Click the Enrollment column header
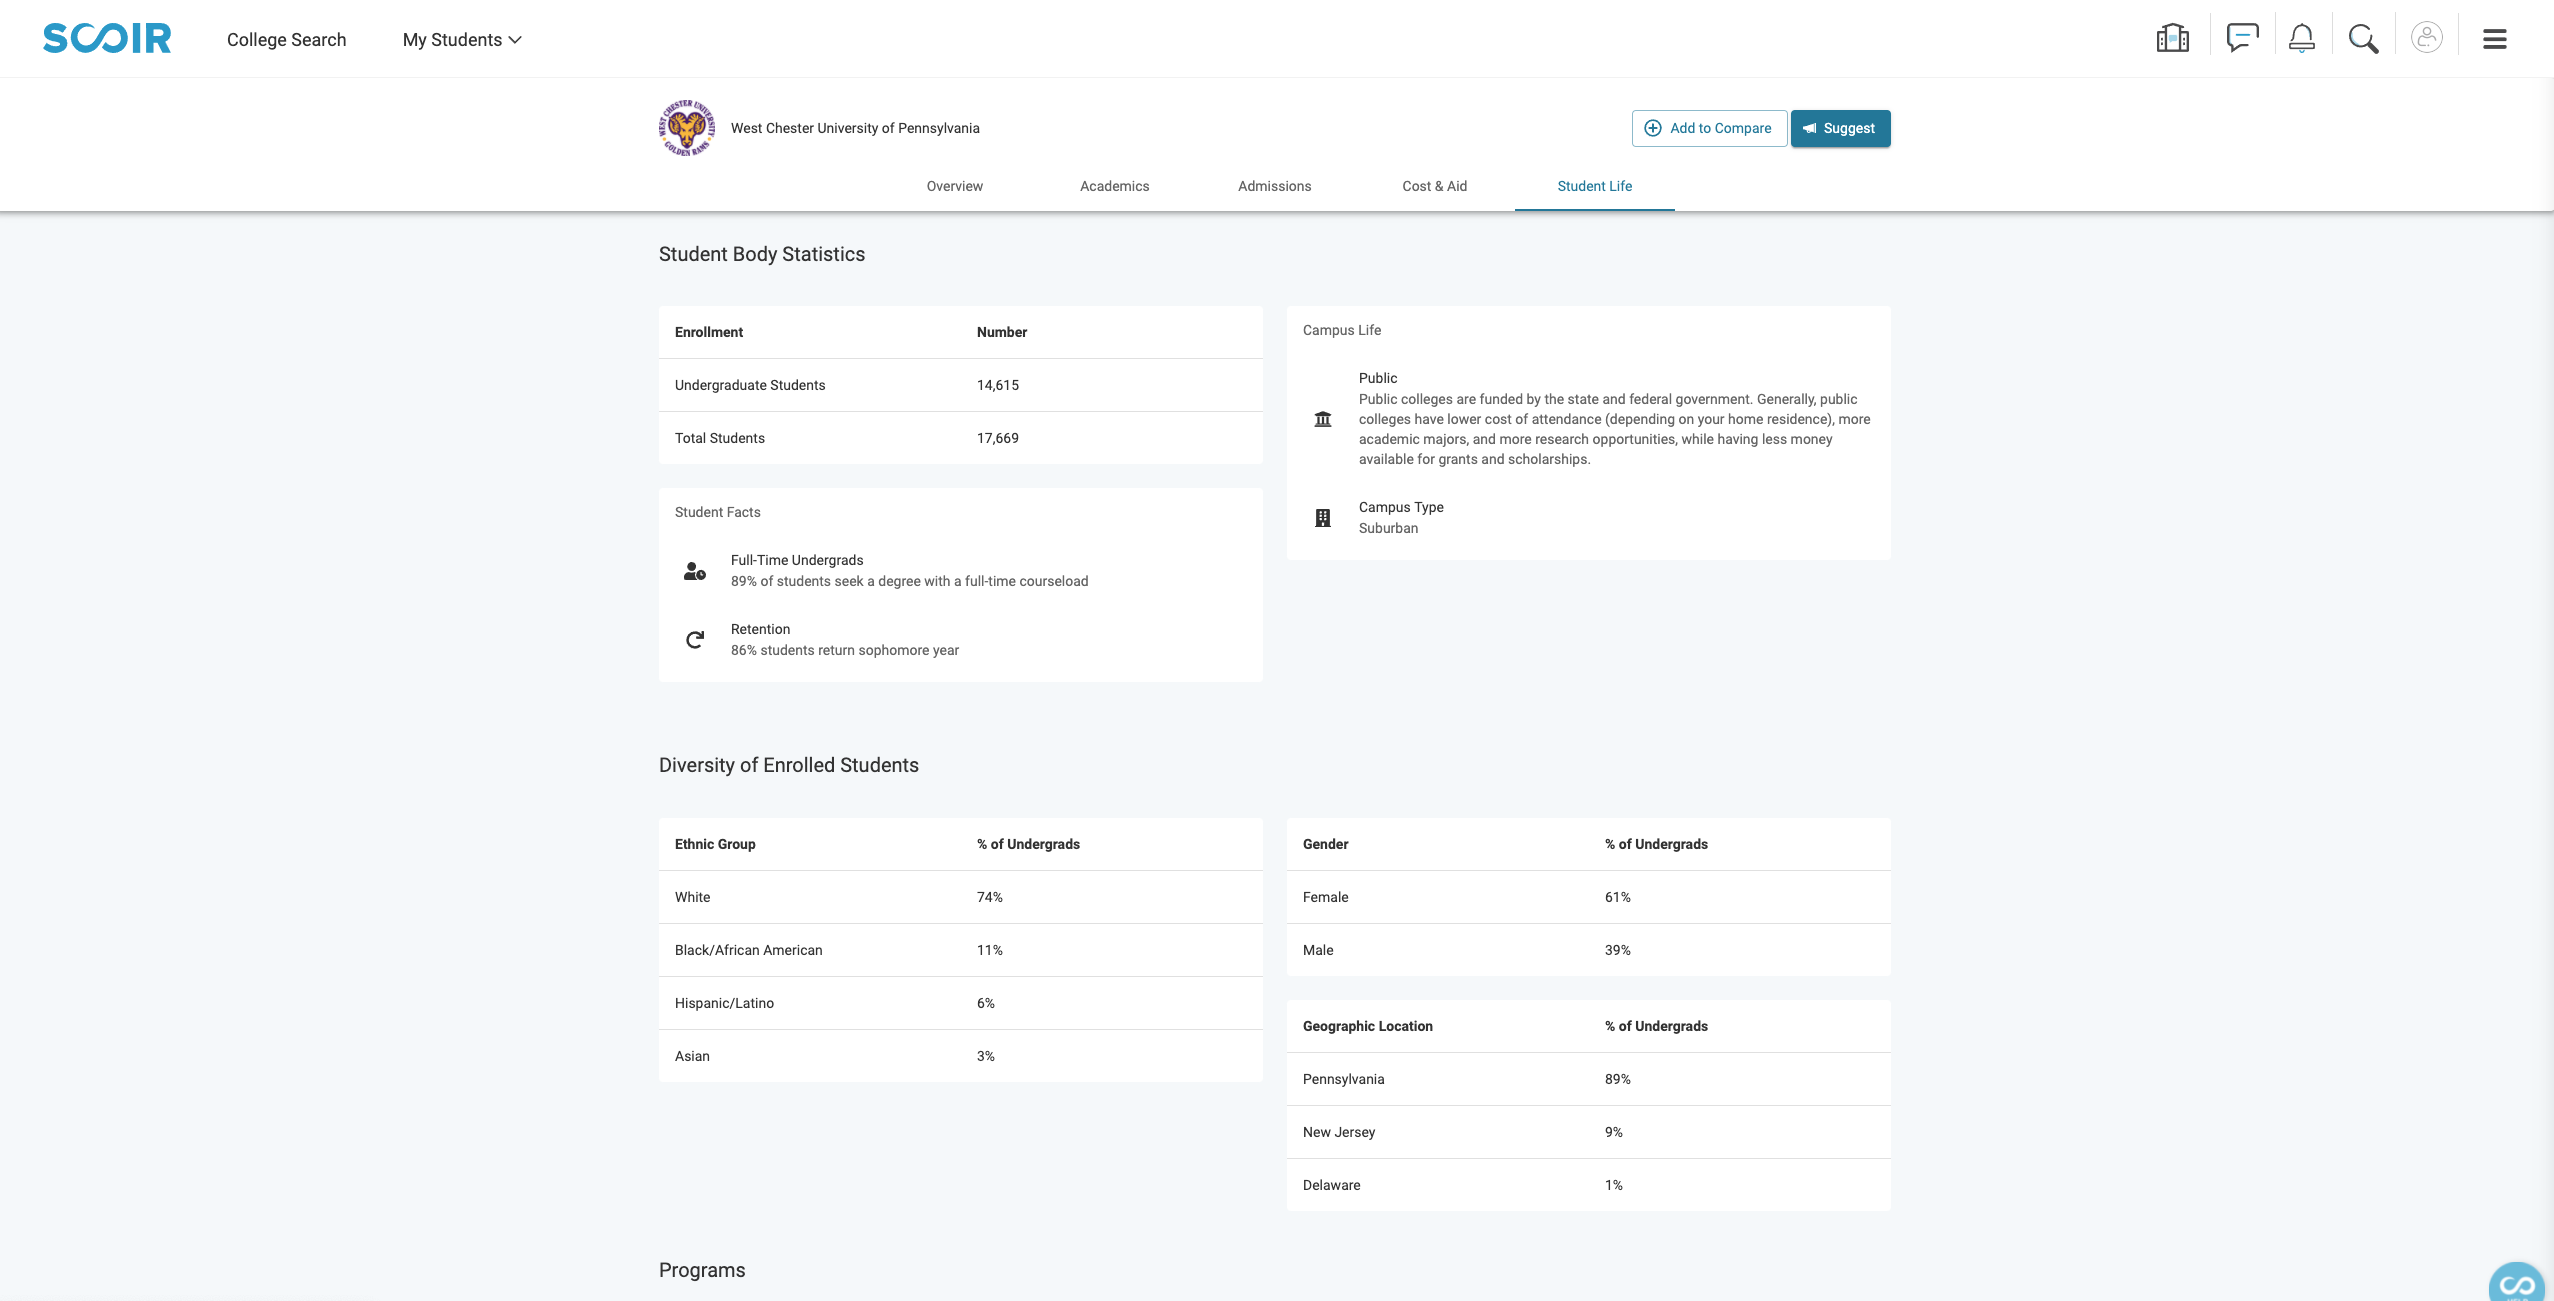Viewport: 2554px width, 1301px height. click(709, 332)
